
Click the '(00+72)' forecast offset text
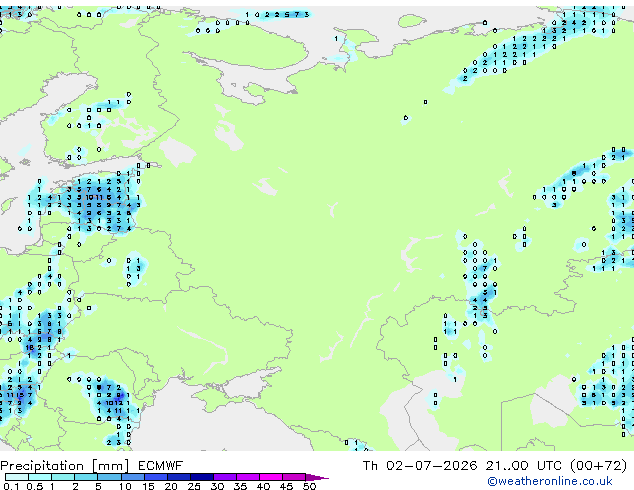tap(598, 466)
